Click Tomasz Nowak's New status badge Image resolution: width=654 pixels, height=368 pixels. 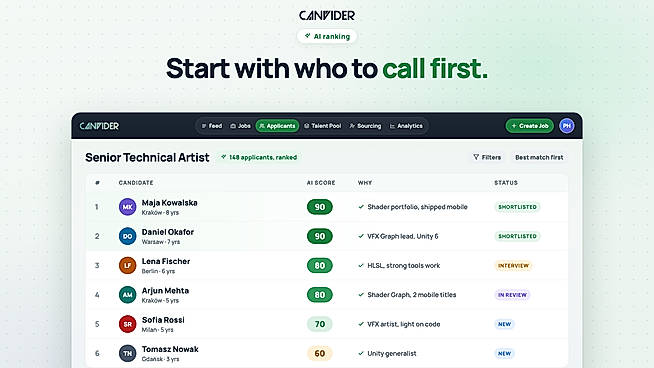tap(504, 353)
